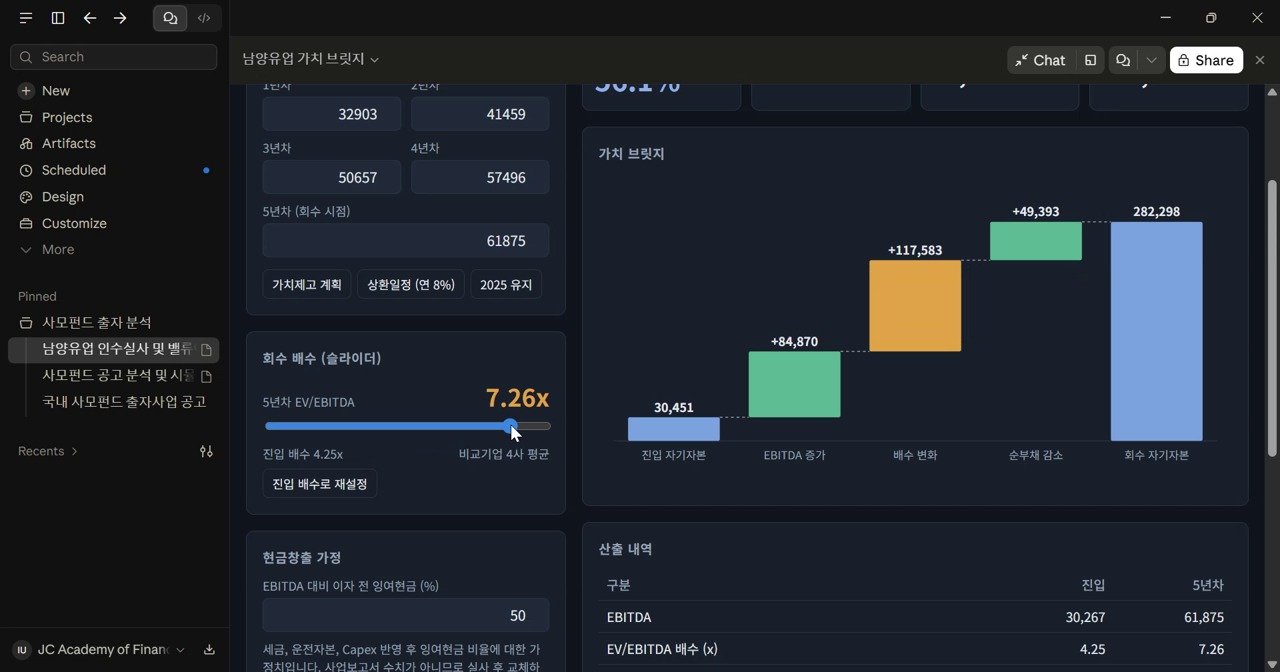Click the 회수 자기자본 bar 282,298
Screen dimensions: 1280x672
(1157, 331)
